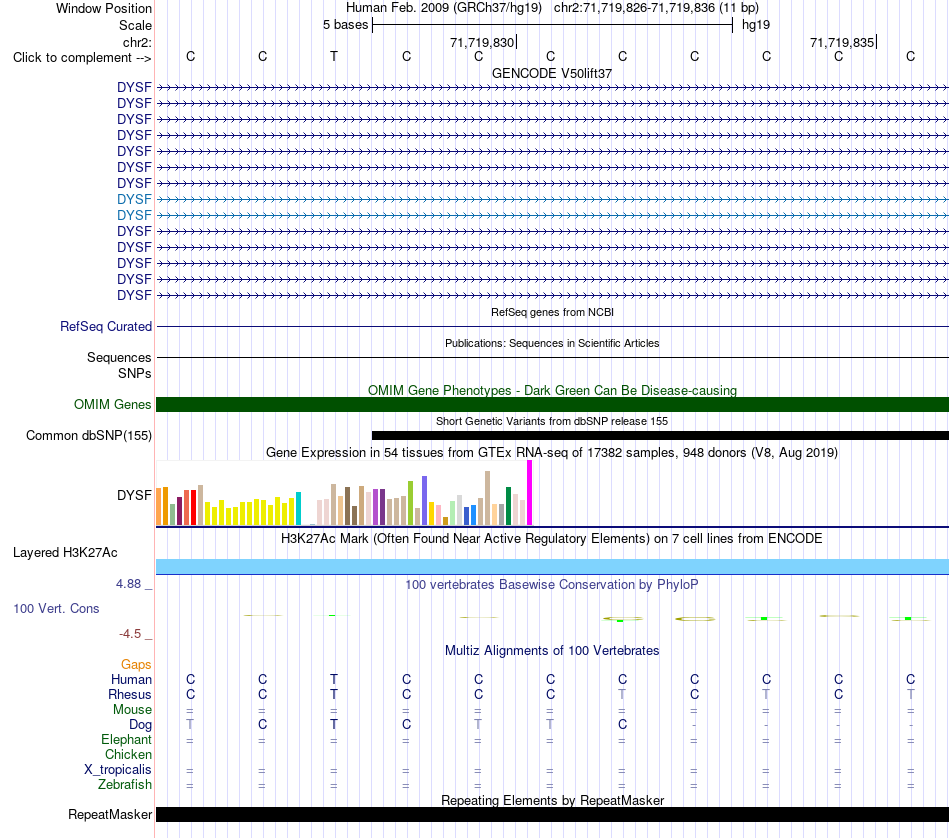Click the 'Scale' ruler label
Viewport: 950px width, 838px height.
point(135,25)
